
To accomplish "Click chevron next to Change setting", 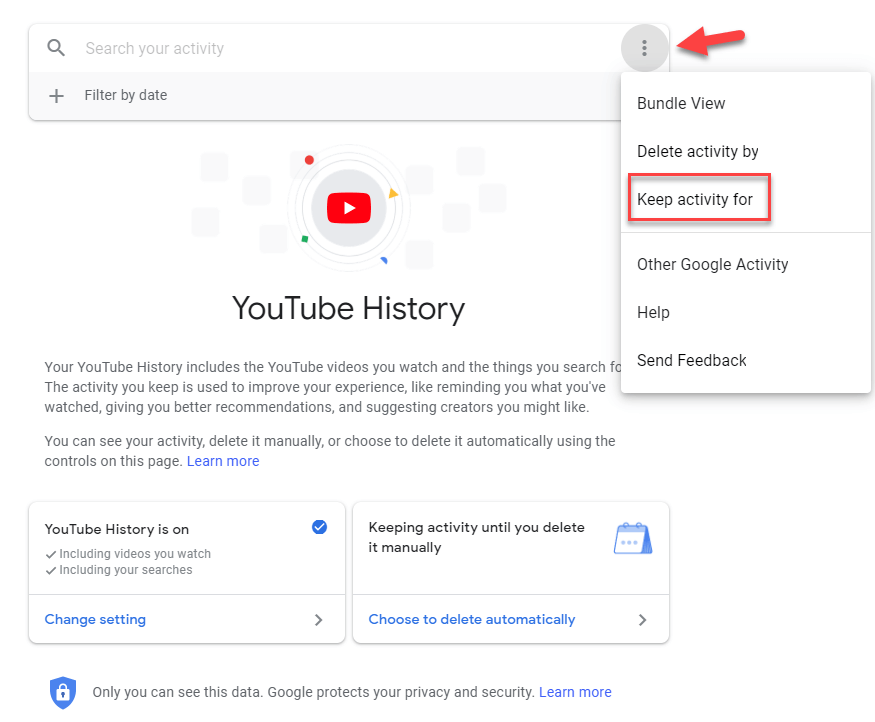I will coord(318,620).
